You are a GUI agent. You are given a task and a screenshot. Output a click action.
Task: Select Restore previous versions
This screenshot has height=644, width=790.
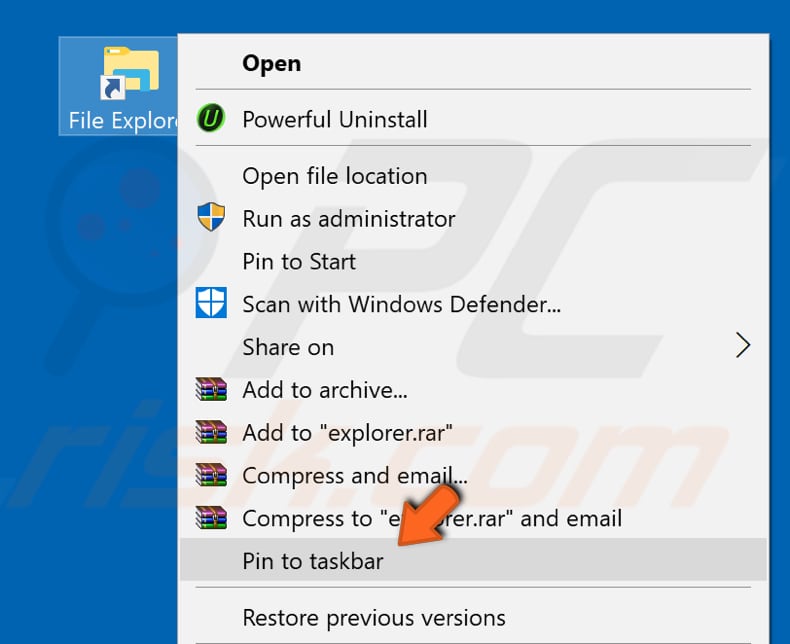[473, 618]
